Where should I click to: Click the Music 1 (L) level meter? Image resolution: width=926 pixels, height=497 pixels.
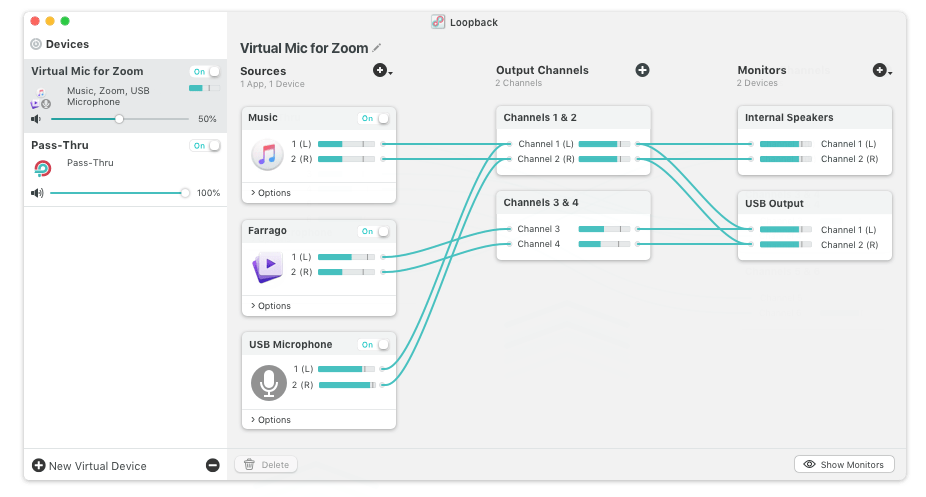(x=346, y=144)
